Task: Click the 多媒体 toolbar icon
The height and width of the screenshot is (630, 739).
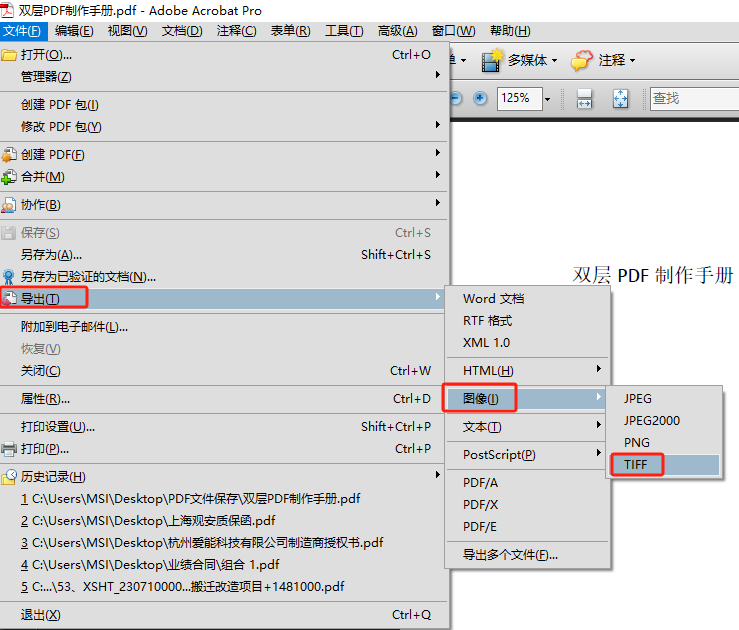Action: coord(492,60)
